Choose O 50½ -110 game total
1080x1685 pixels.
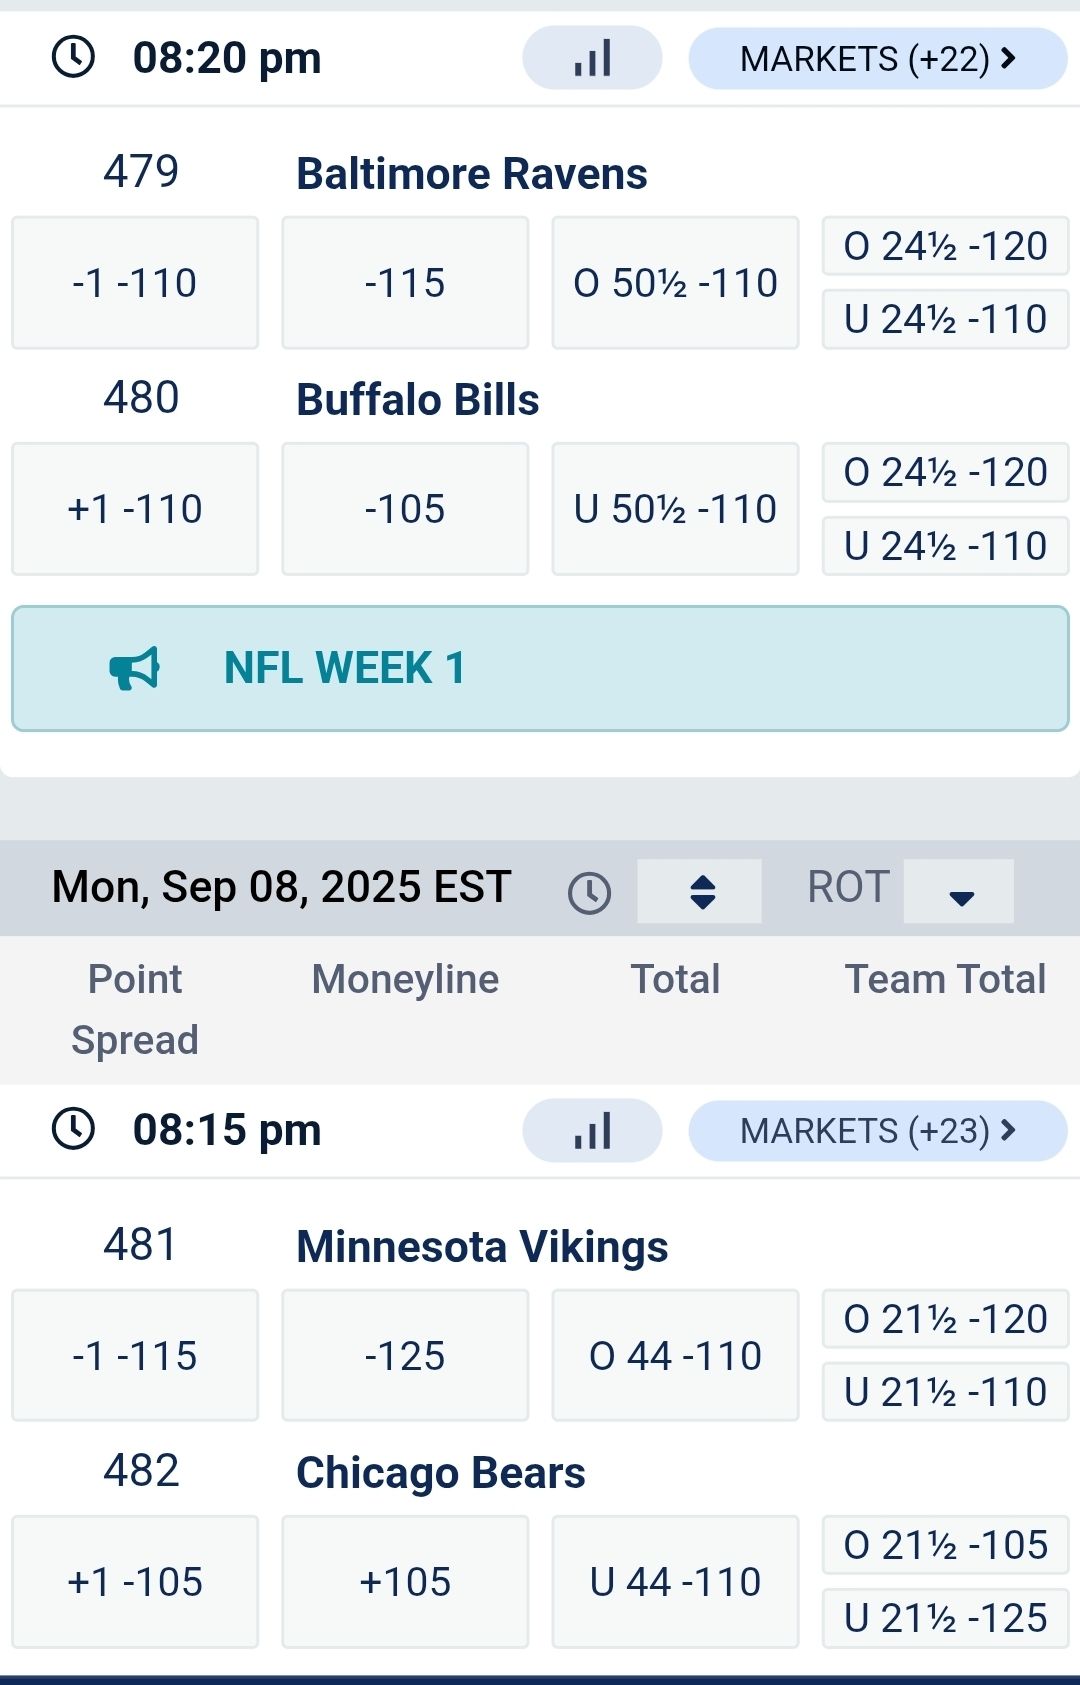coord(675,283)
